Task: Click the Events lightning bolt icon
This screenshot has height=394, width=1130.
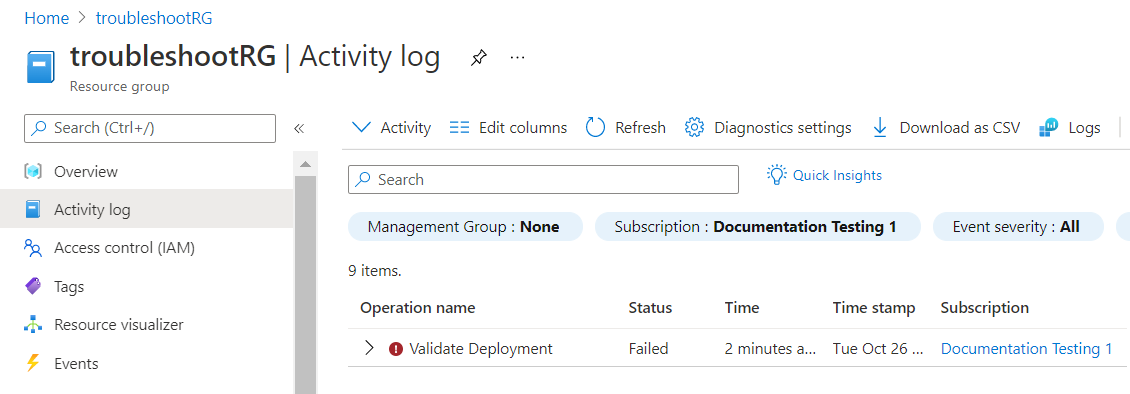Action: pyautogui.click(x=32, y=363)
